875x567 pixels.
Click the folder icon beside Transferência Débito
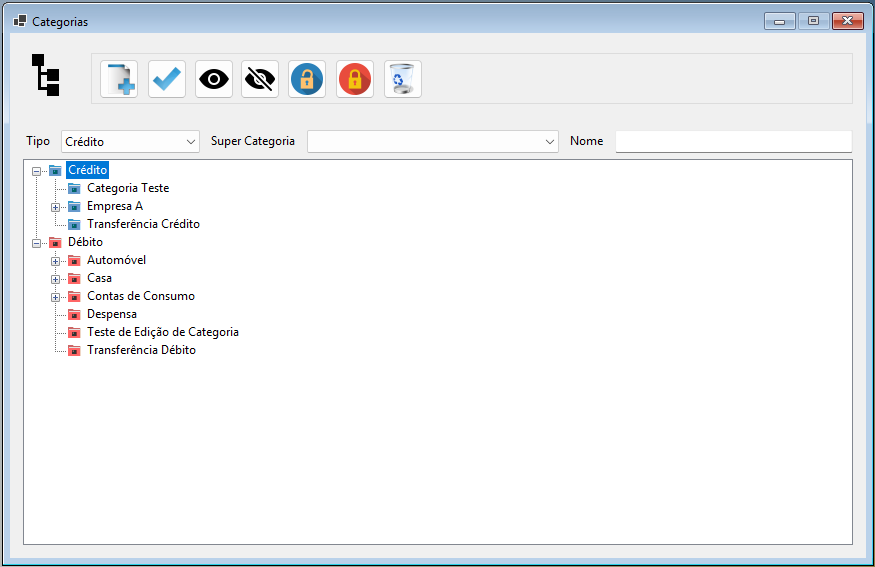point(74,350)
